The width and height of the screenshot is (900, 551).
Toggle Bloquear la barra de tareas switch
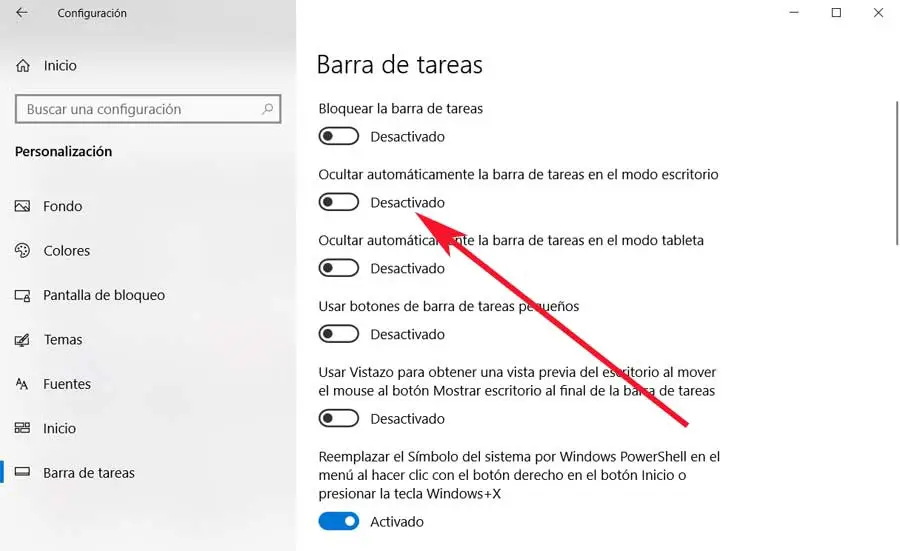[339, 136]
